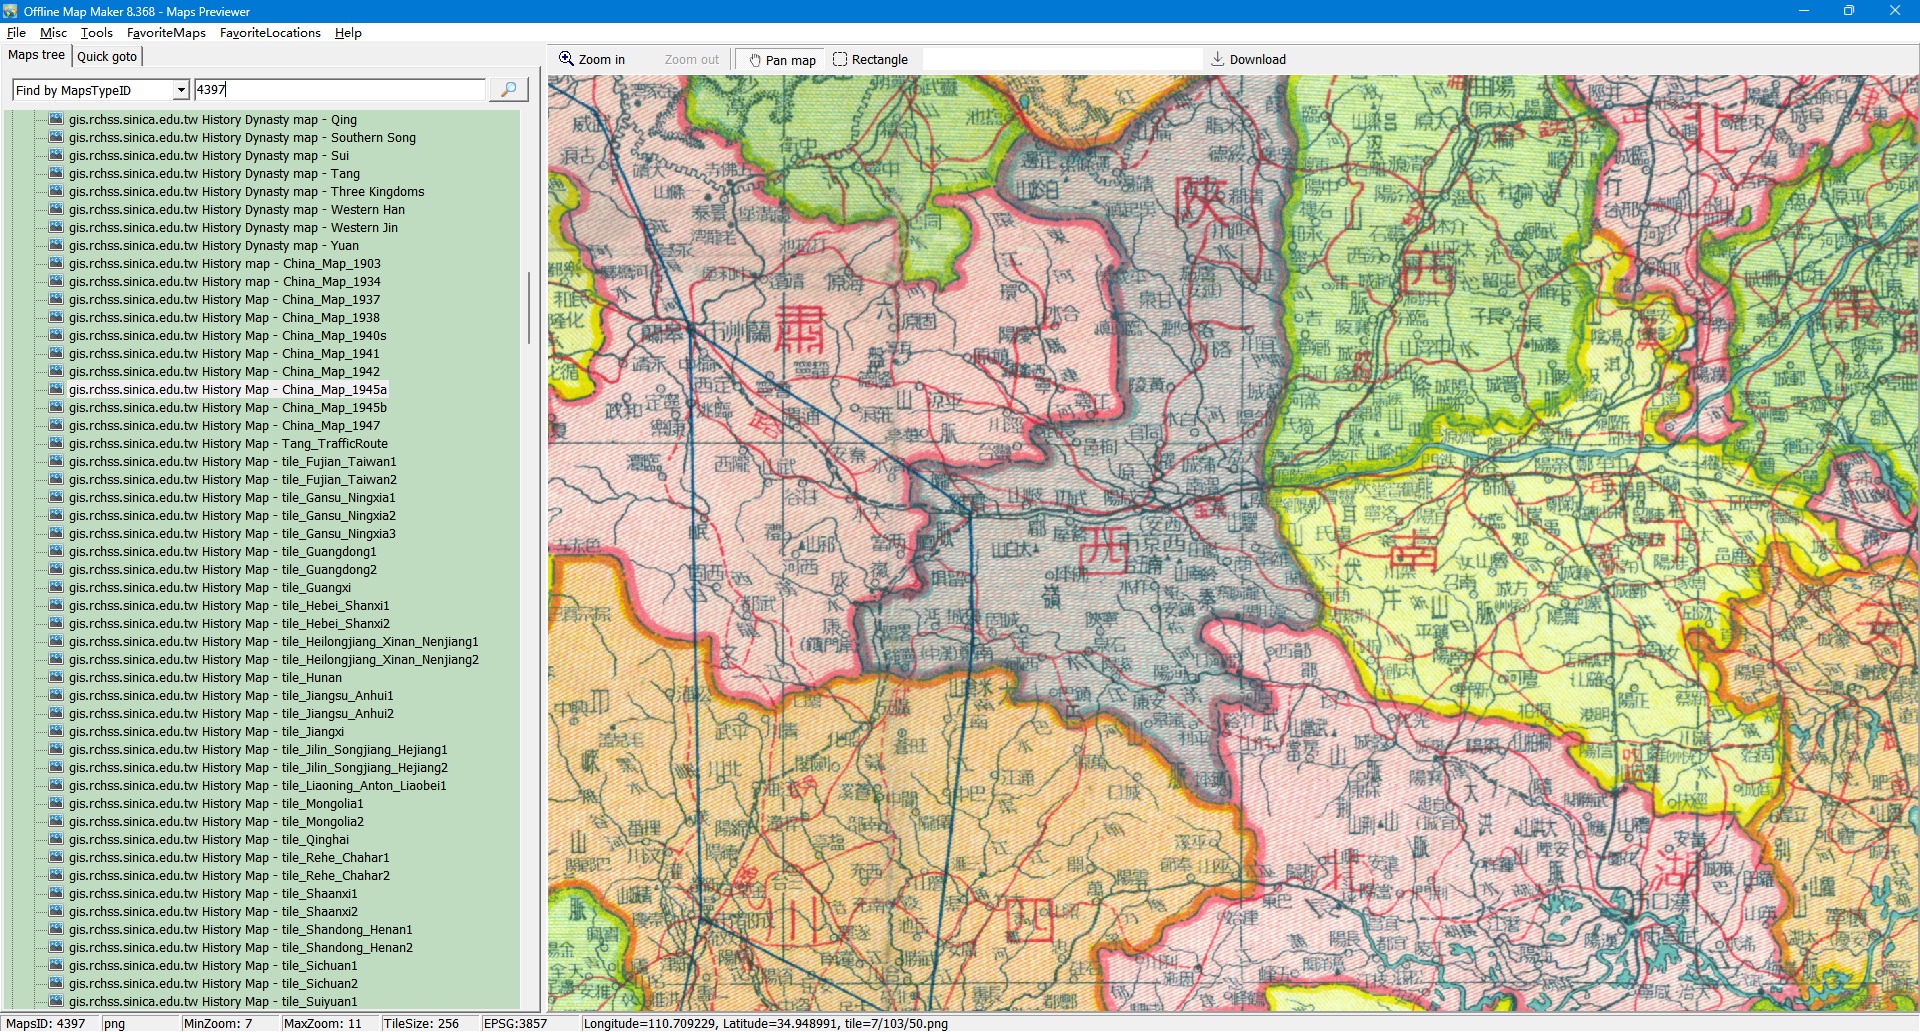This screenshot has height=1032, width=1920.
Task: Select the China_Map_1947 tree entry
Action: pyautogui.click(x=224, y=426)
